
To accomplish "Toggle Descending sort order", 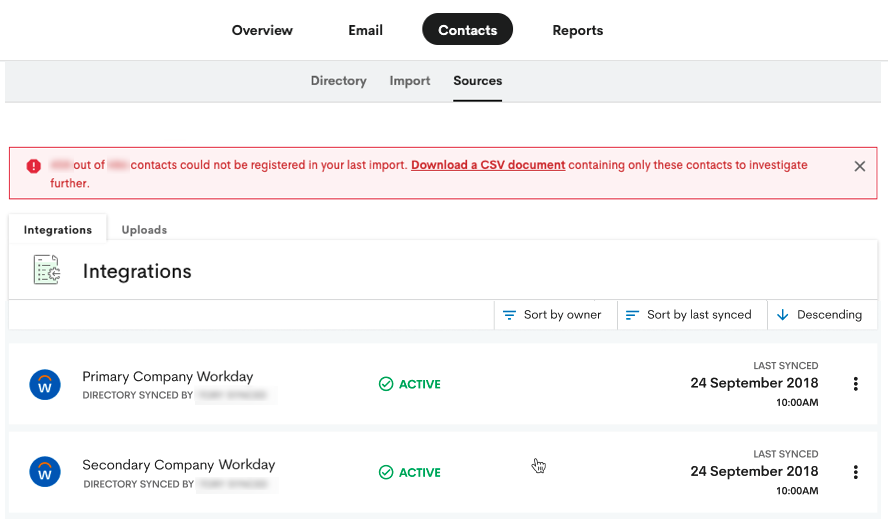I will pos(822,314).
